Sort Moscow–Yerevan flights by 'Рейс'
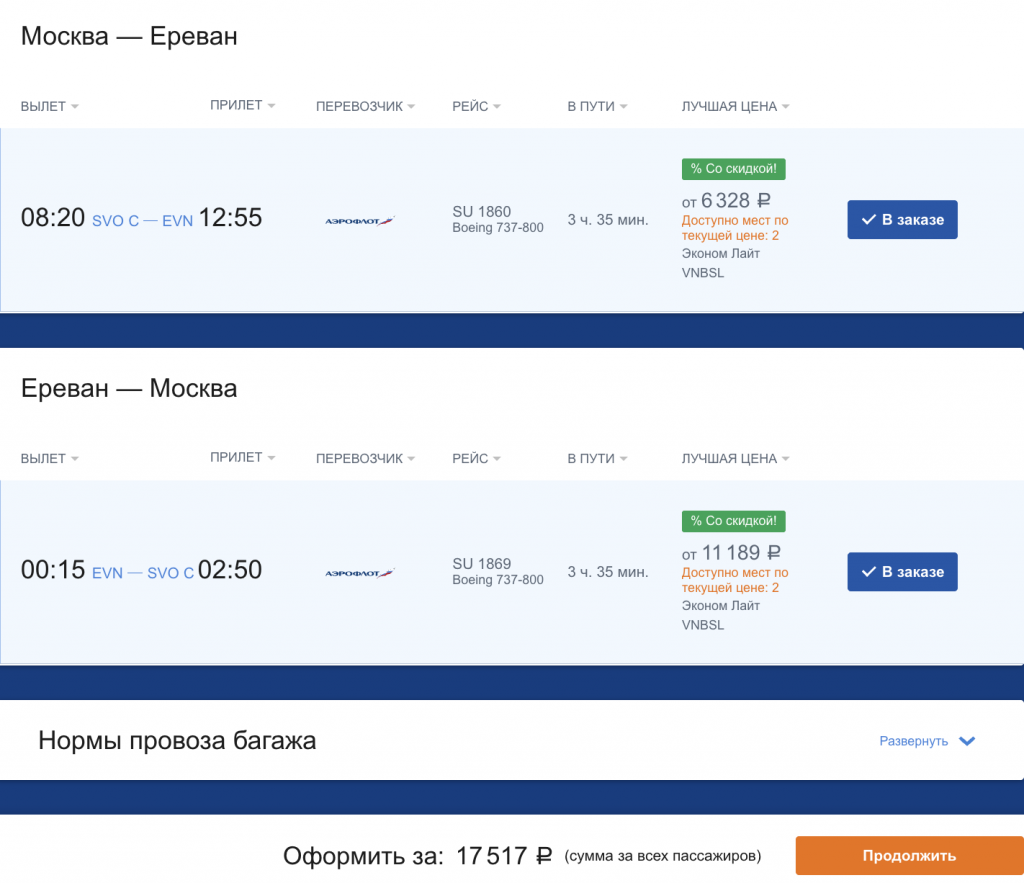Screen dimensions: 1024x883 pos(476,107)
